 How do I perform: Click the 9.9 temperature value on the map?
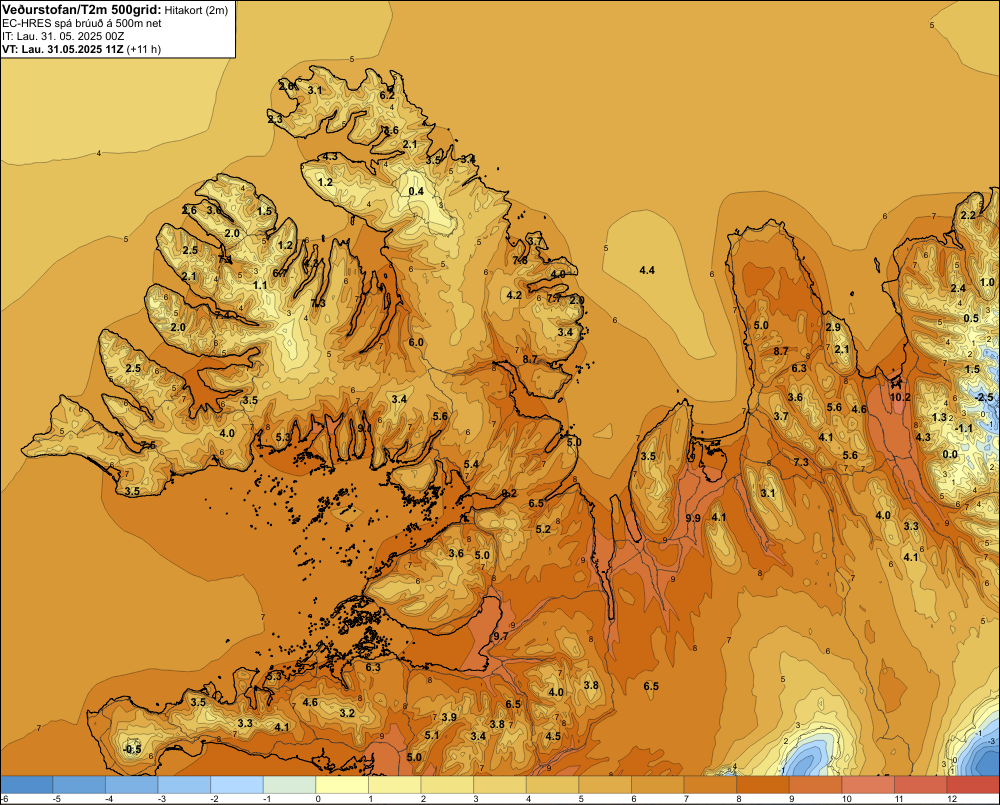tap(693, 518)
